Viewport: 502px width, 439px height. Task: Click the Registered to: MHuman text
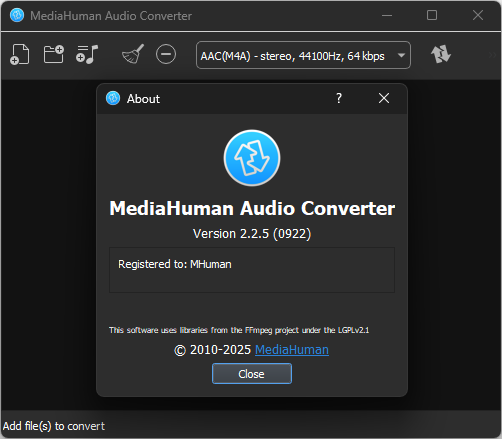point(175,264)
